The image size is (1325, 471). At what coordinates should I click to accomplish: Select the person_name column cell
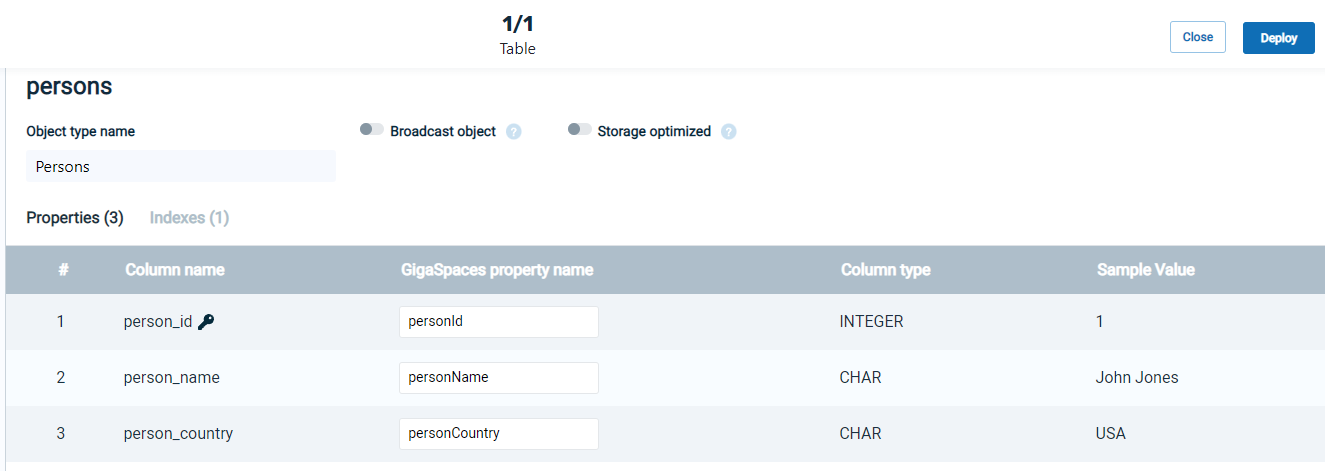pyautogui.click(x=172, y=378)
